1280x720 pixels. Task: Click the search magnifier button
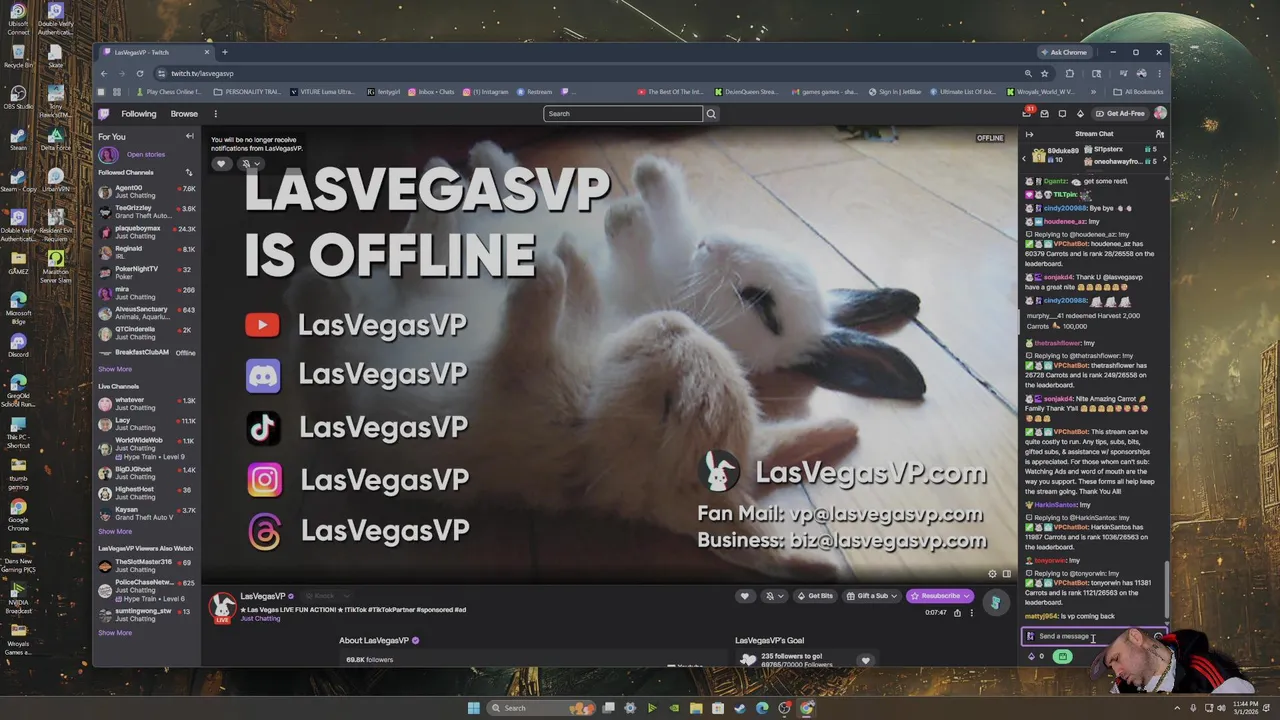click(711, 114)
